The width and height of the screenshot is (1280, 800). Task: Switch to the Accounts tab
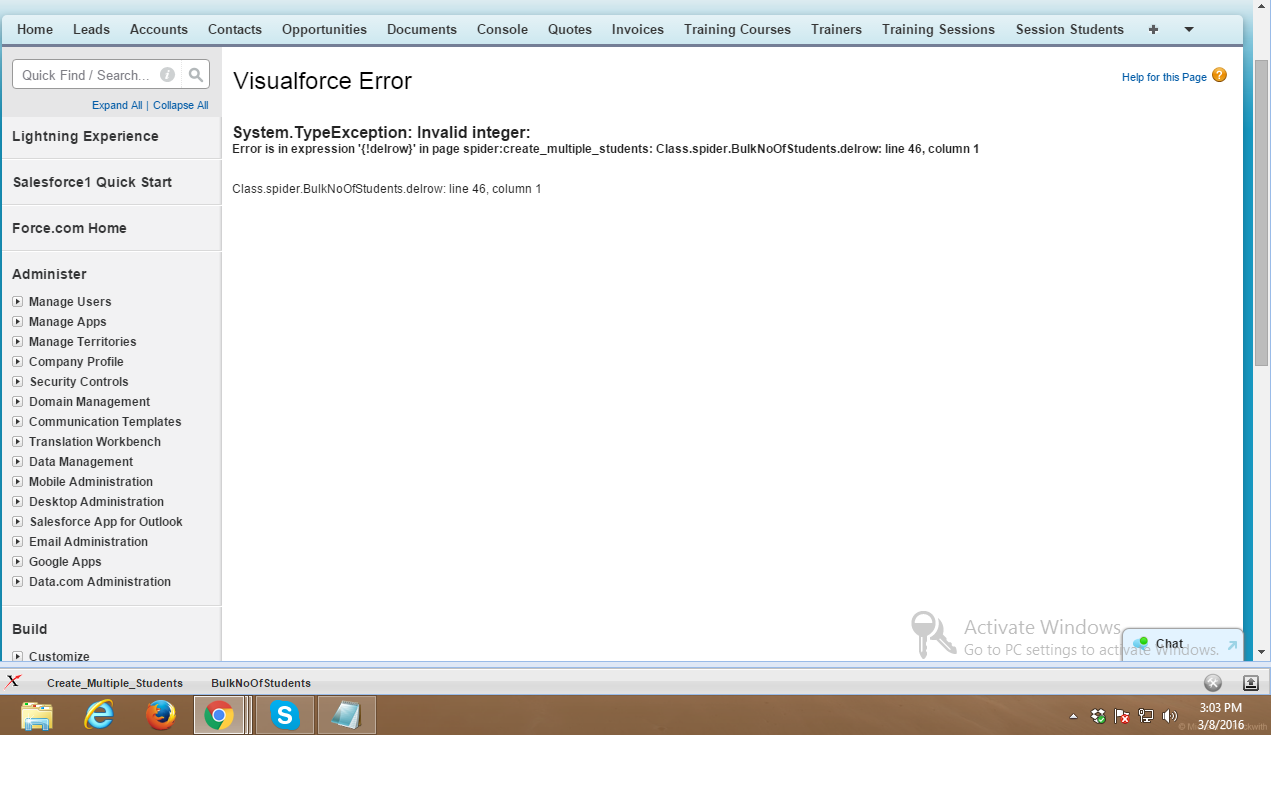pos(159,30)
